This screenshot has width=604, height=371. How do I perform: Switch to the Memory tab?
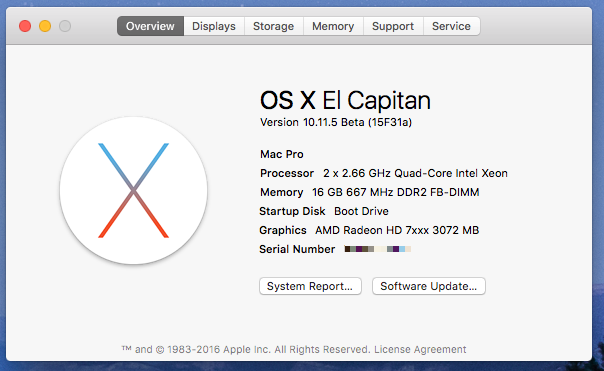[333, 26]
